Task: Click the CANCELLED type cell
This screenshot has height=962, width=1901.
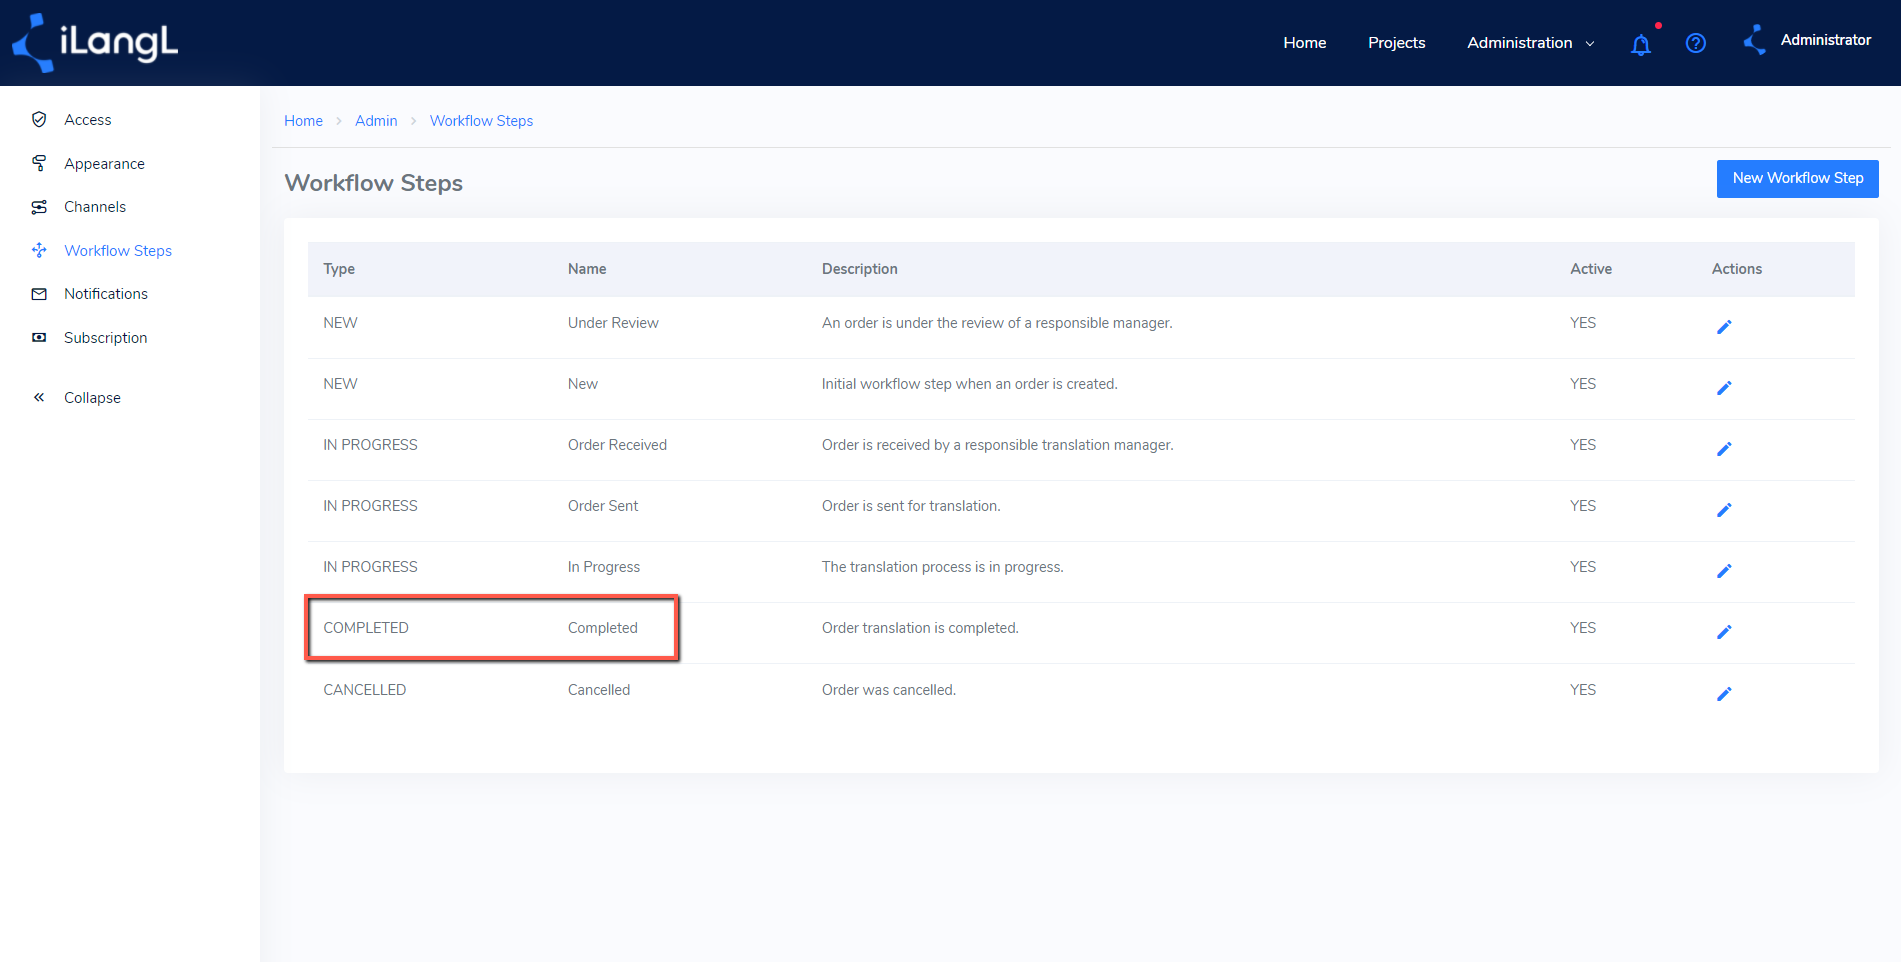Action: 365,690
